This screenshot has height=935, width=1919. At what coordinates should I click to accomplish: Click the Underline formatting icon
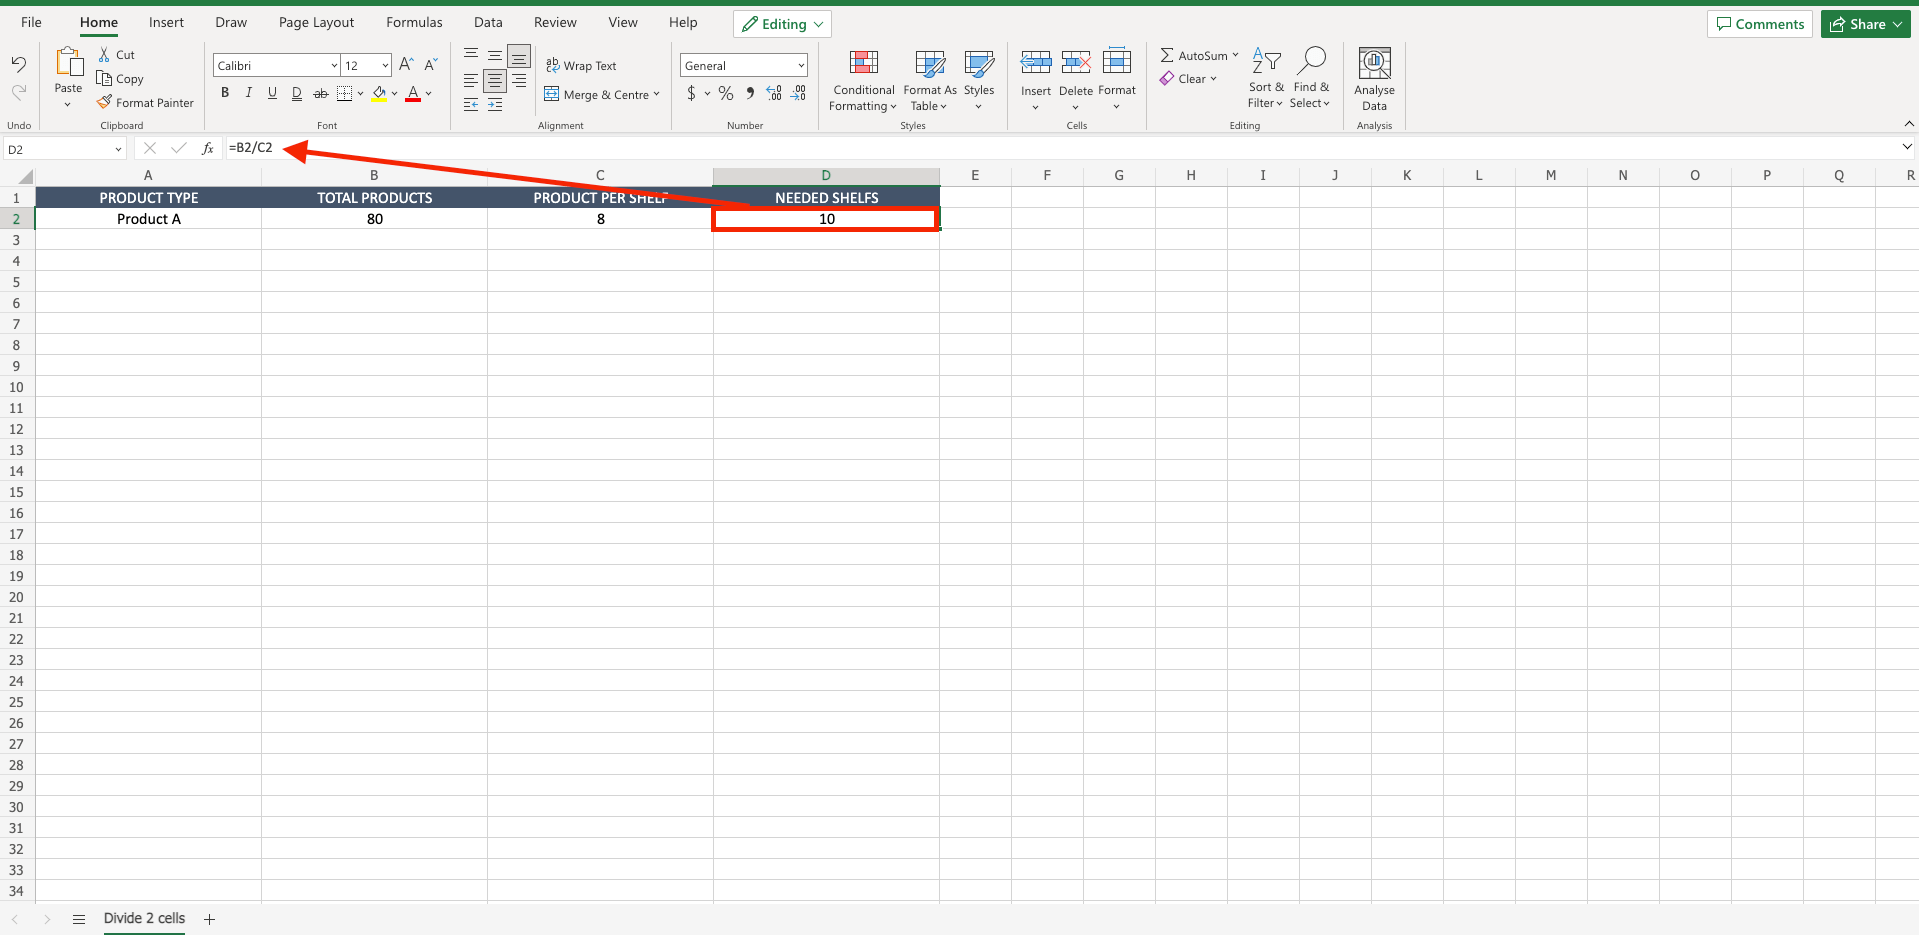pyautogui.click(x=272, y=92)
